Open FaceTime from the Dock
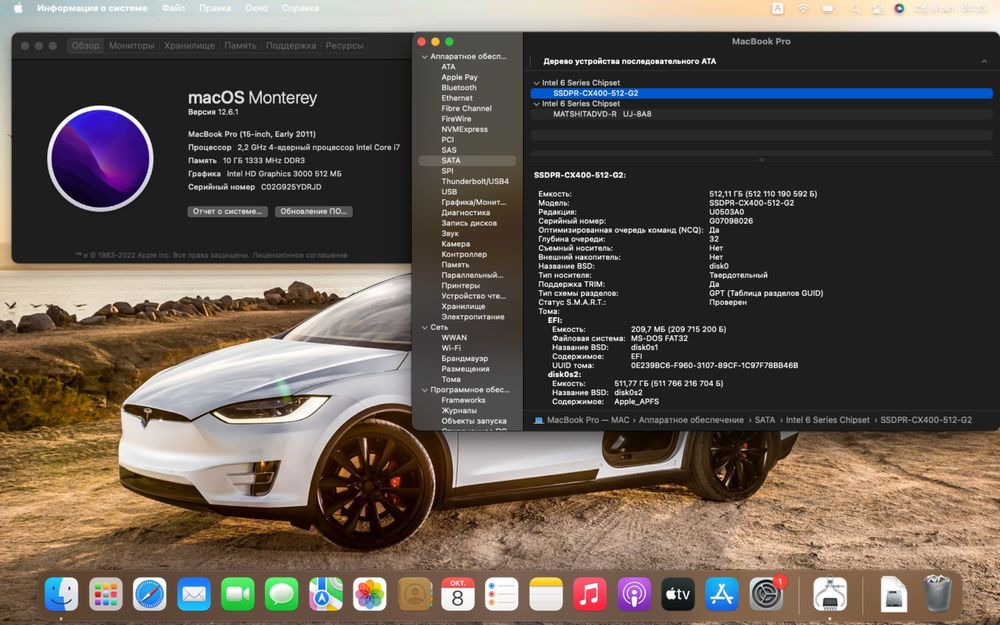Image resolution: width=1000 pixels, height=625 pixels. pyautogui.click(x=238, y=594)
